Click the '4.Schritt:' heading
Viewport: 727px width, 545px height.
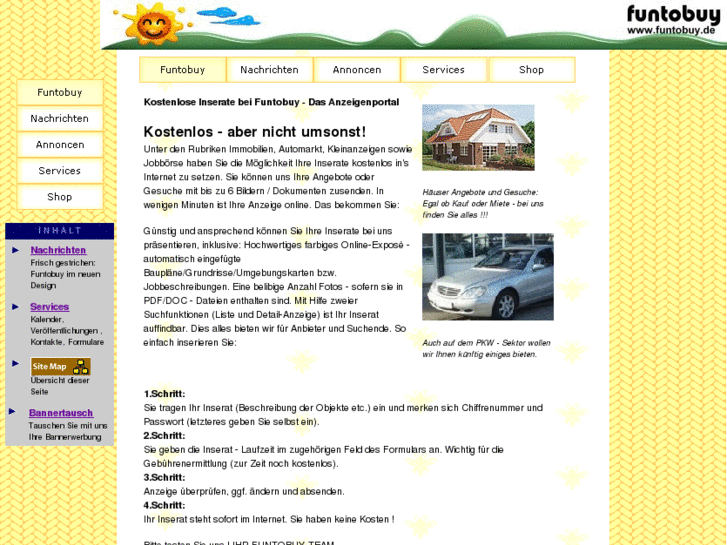click(164, 505)
